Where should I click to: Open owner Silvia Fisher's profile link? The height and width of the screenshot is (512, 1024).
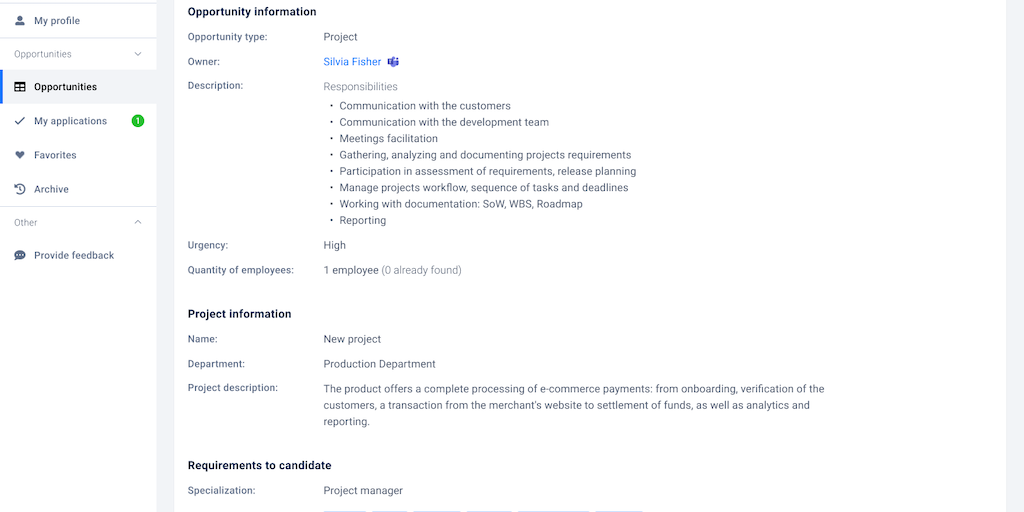click(352, 62)
